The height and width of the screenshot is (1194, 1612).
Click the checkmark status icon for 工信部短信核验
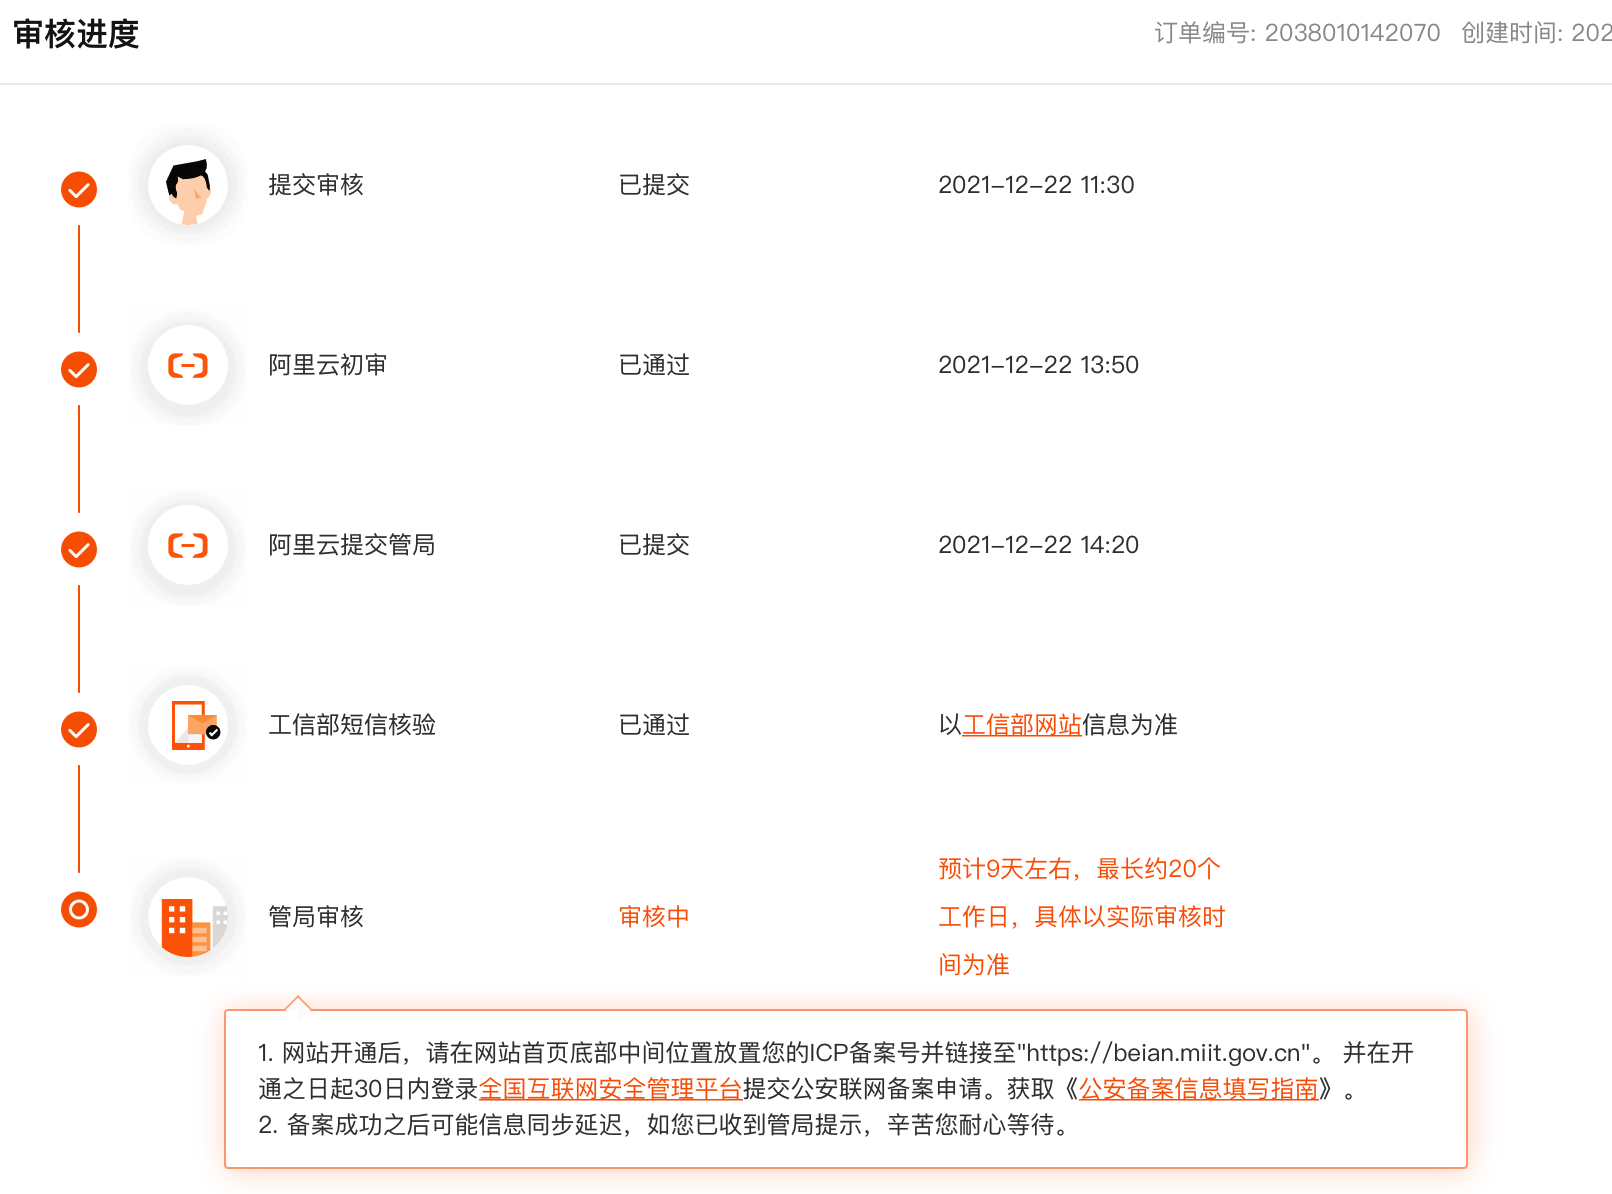[79, 729]
